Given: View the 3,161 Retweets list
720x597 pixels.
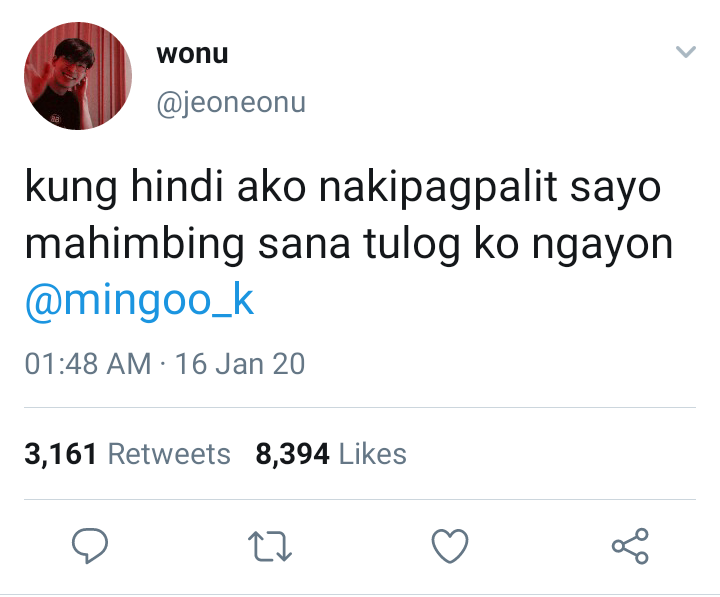Looking at the screenshot, I should tap(127, 454).
